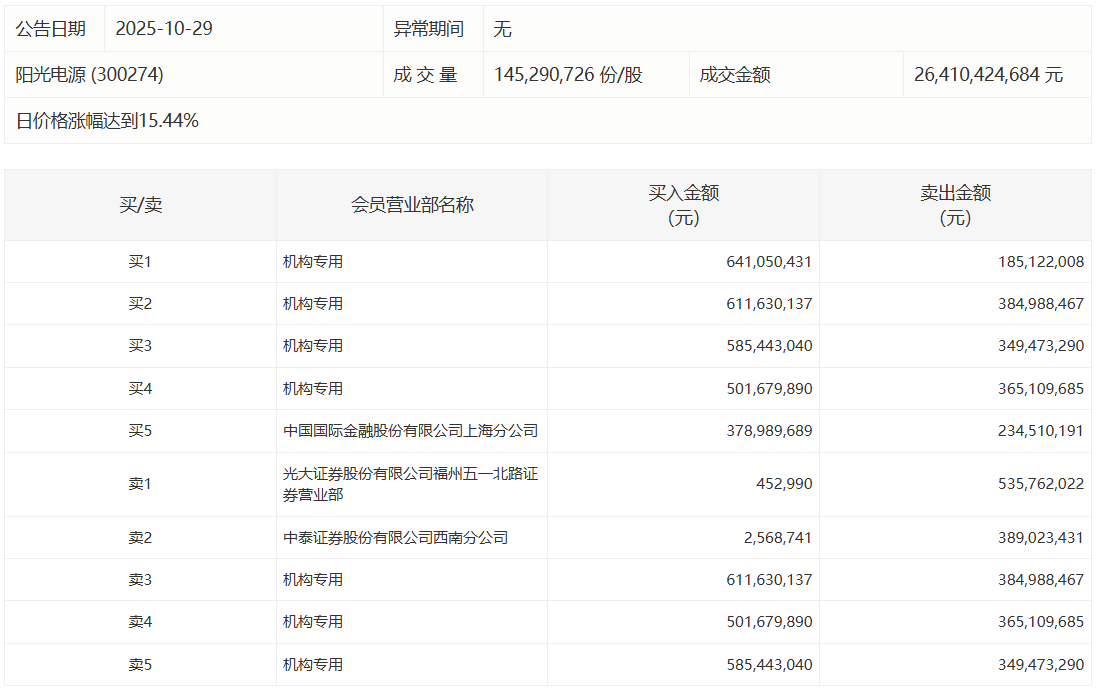1098x698 pixels.
Task: Click the buy amount 641,050,431
Action: [x=769, y=262]
